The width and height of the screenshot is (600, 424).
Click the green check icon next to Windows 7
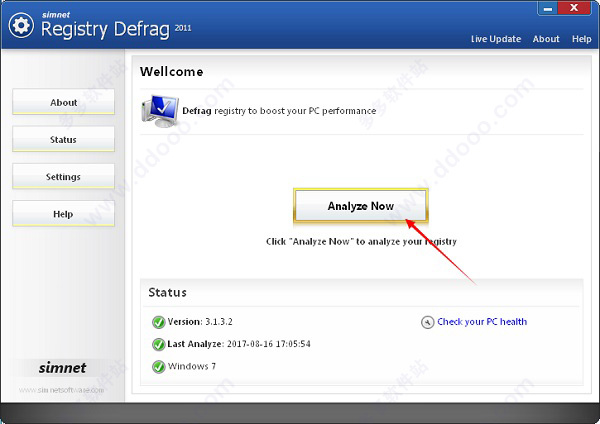pyautogui.click(x=158, y=367)
